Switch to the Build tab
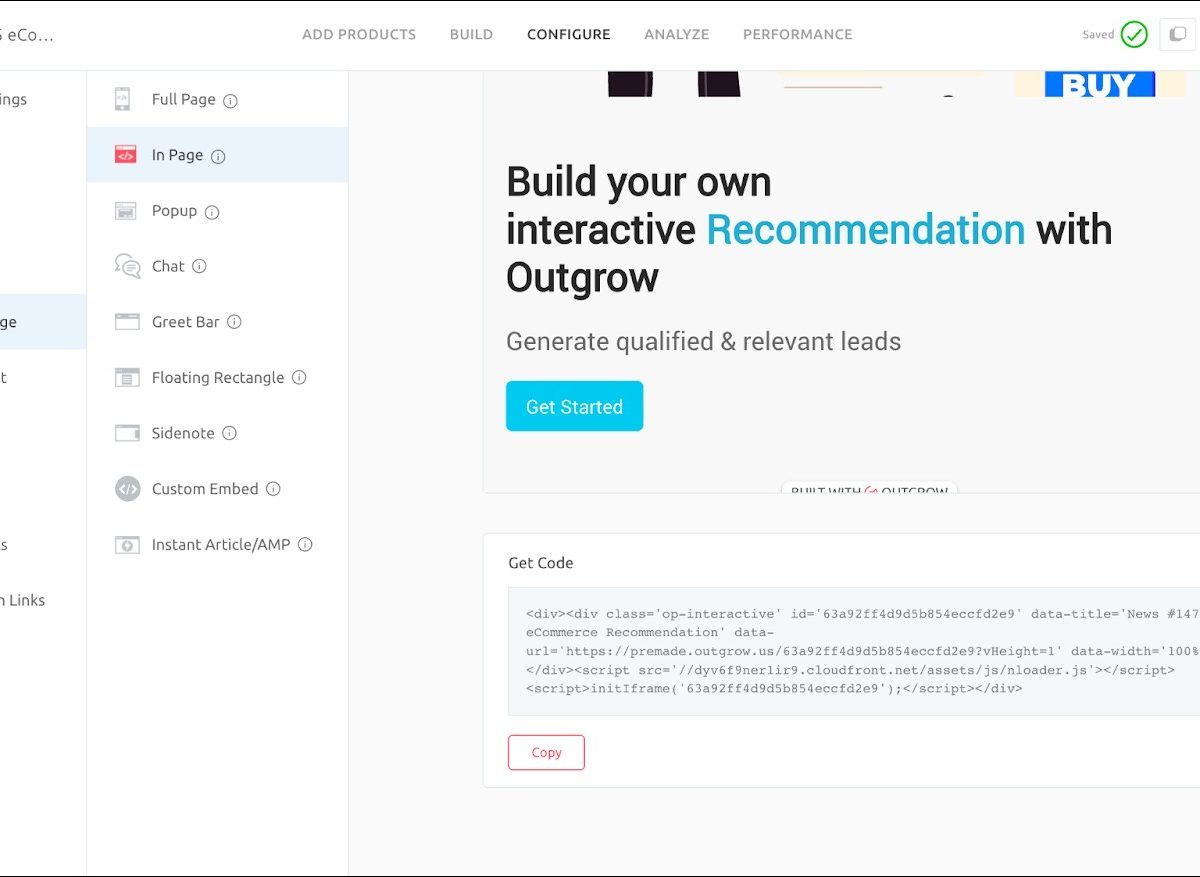This screenshot has width=1200, height=877. (x=471, y=35)
